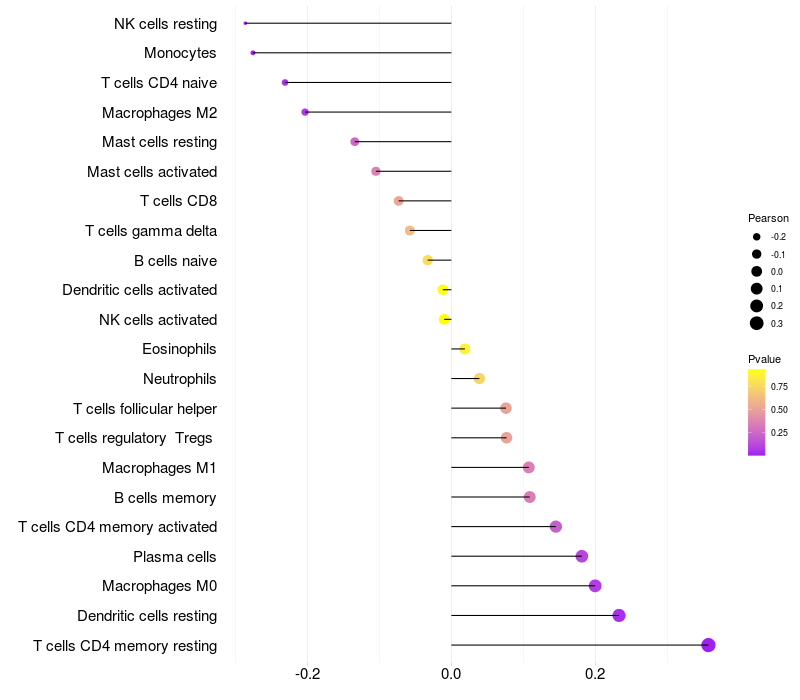Click the Plasma cells purple dot
This screenshot has width=800, height=700.
tap(582, 556)
